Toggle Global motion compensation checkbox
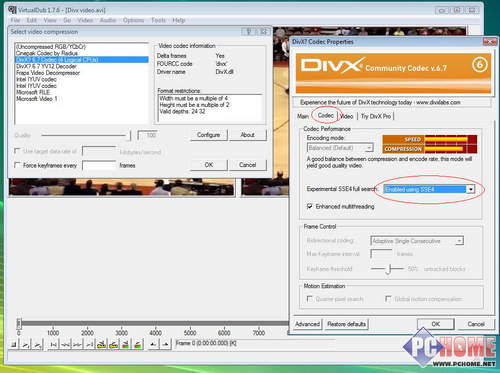500x373 pixels. pyautogui.click(x=388, y=298)
